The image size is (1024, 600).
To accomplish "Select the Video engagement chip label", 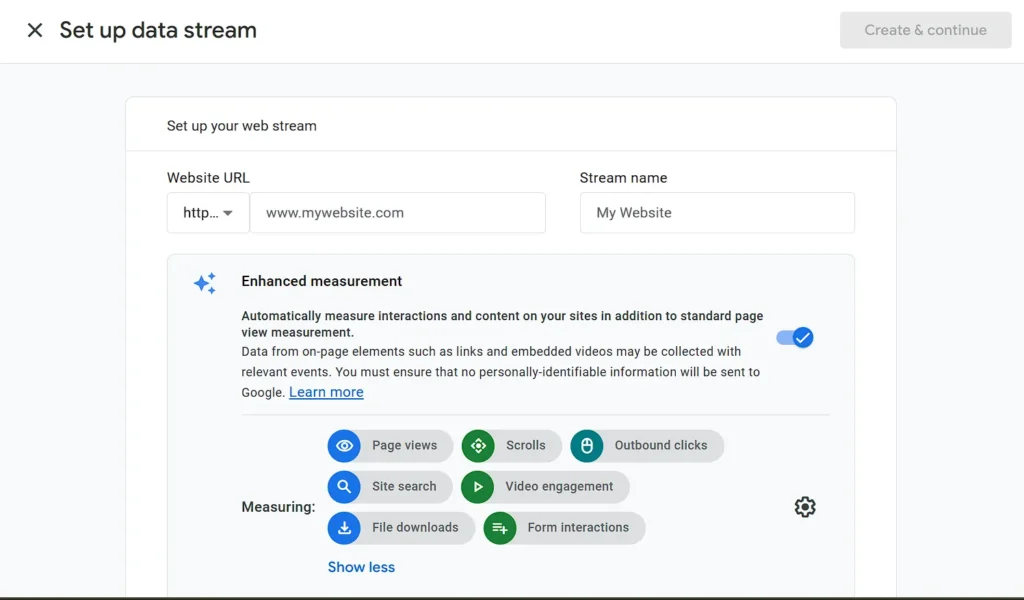I will [x=559, y=486].
